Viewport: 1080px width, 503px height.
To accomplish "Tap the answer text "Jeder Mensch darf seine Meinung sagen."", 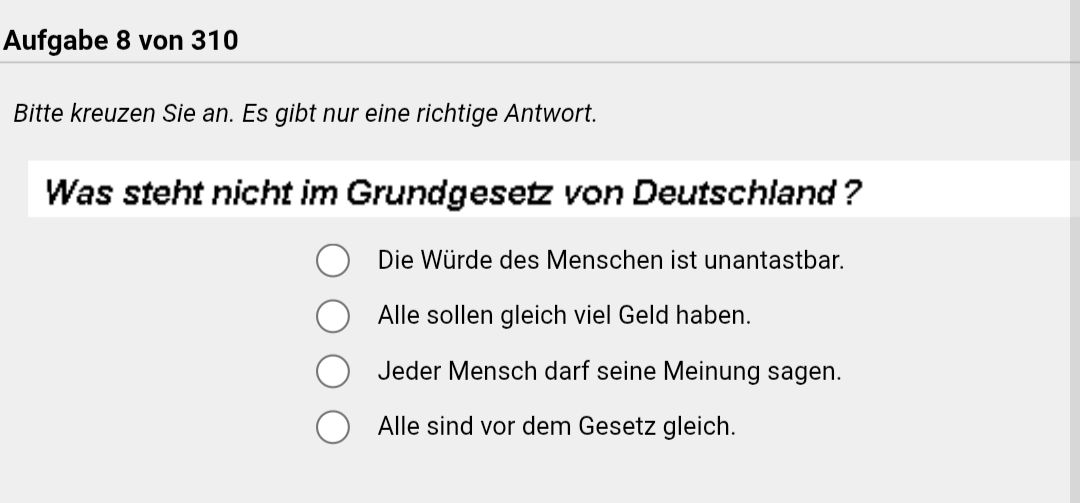I will (x=609, y=371).
